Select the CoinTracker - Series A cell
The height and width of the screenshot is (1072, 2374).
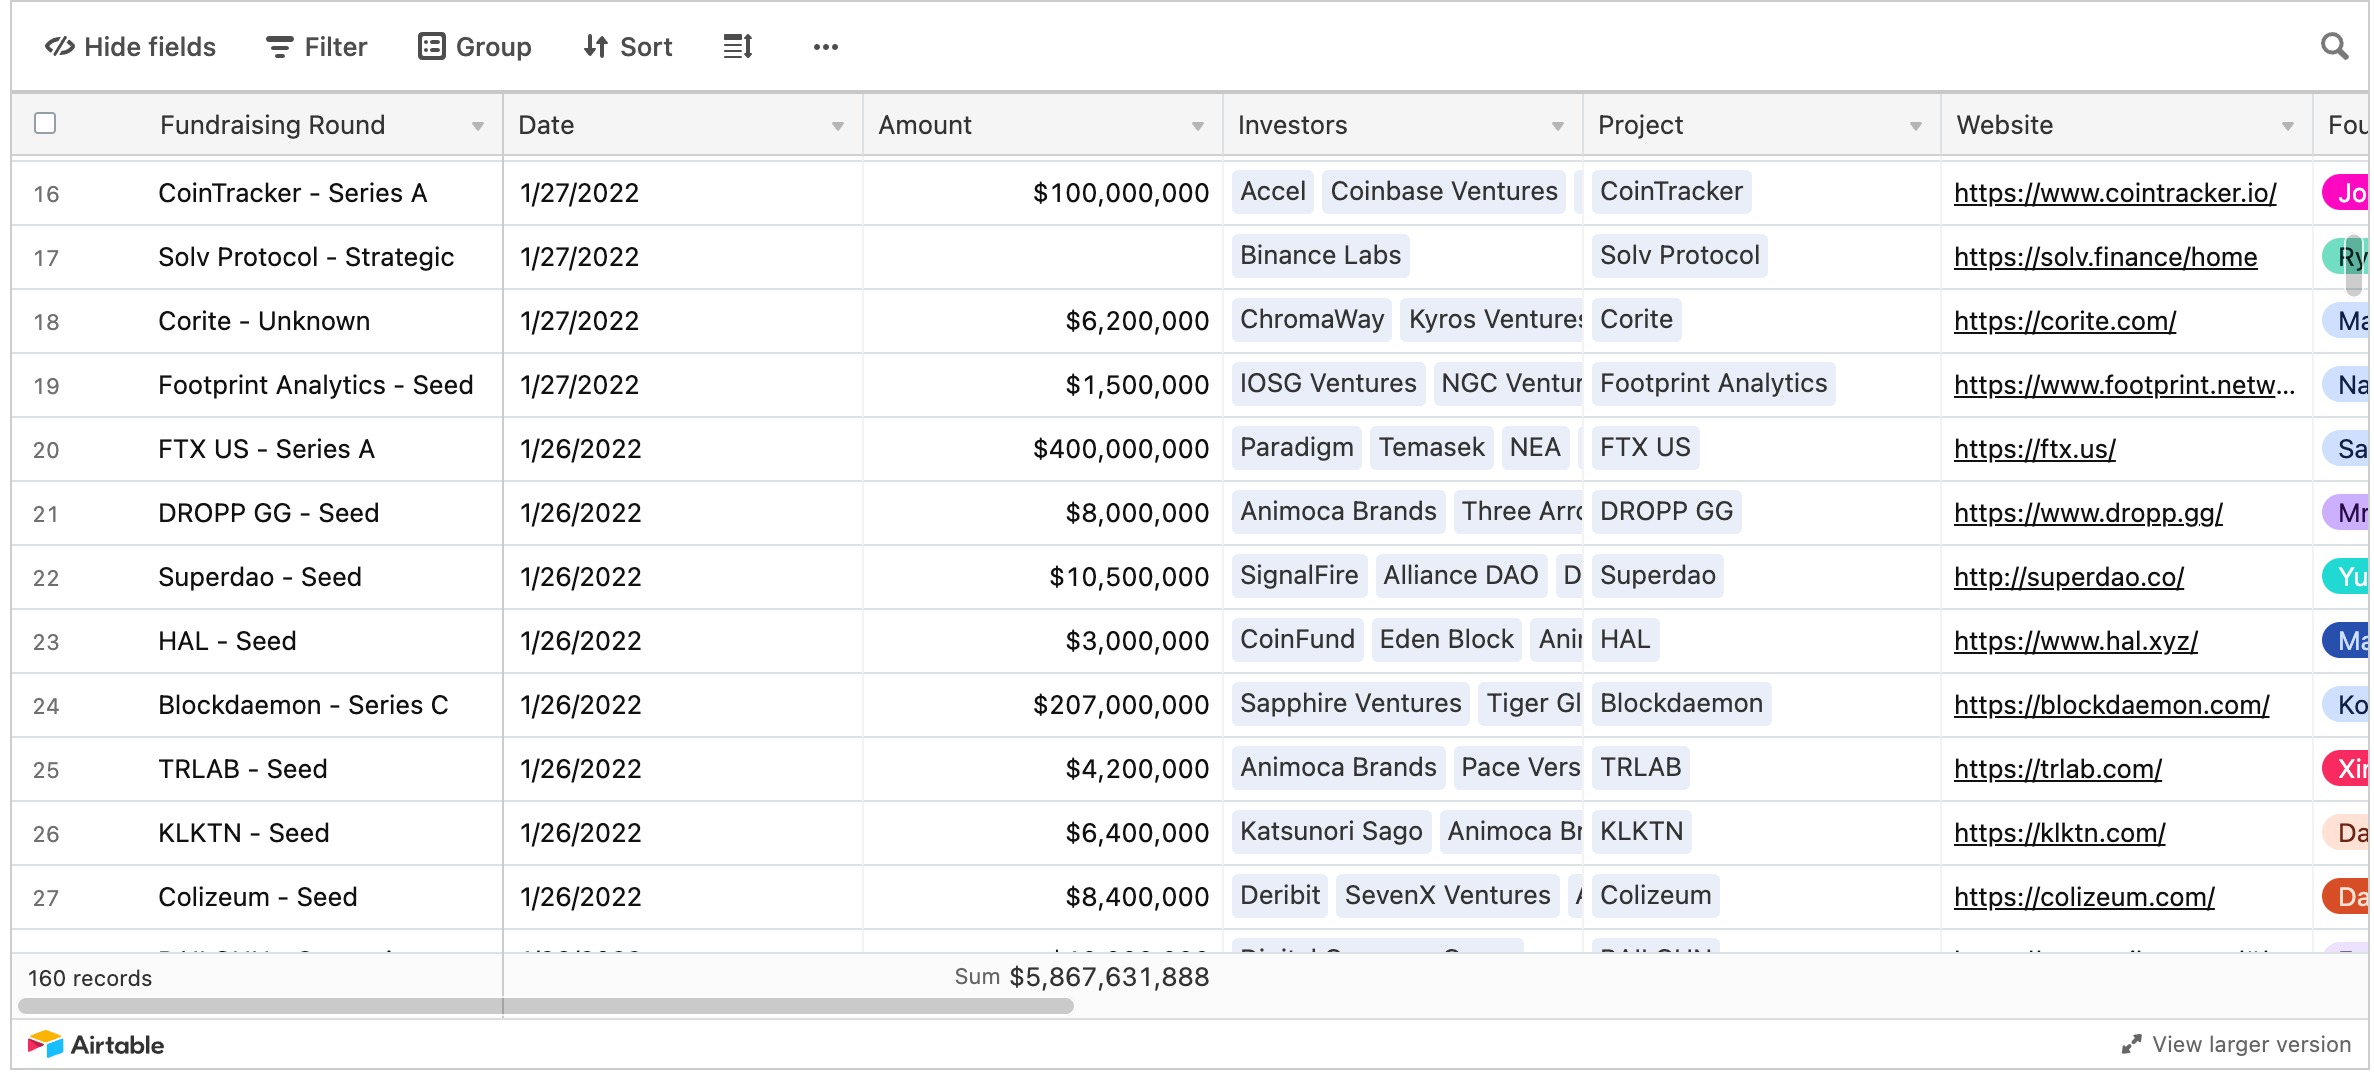293,193
